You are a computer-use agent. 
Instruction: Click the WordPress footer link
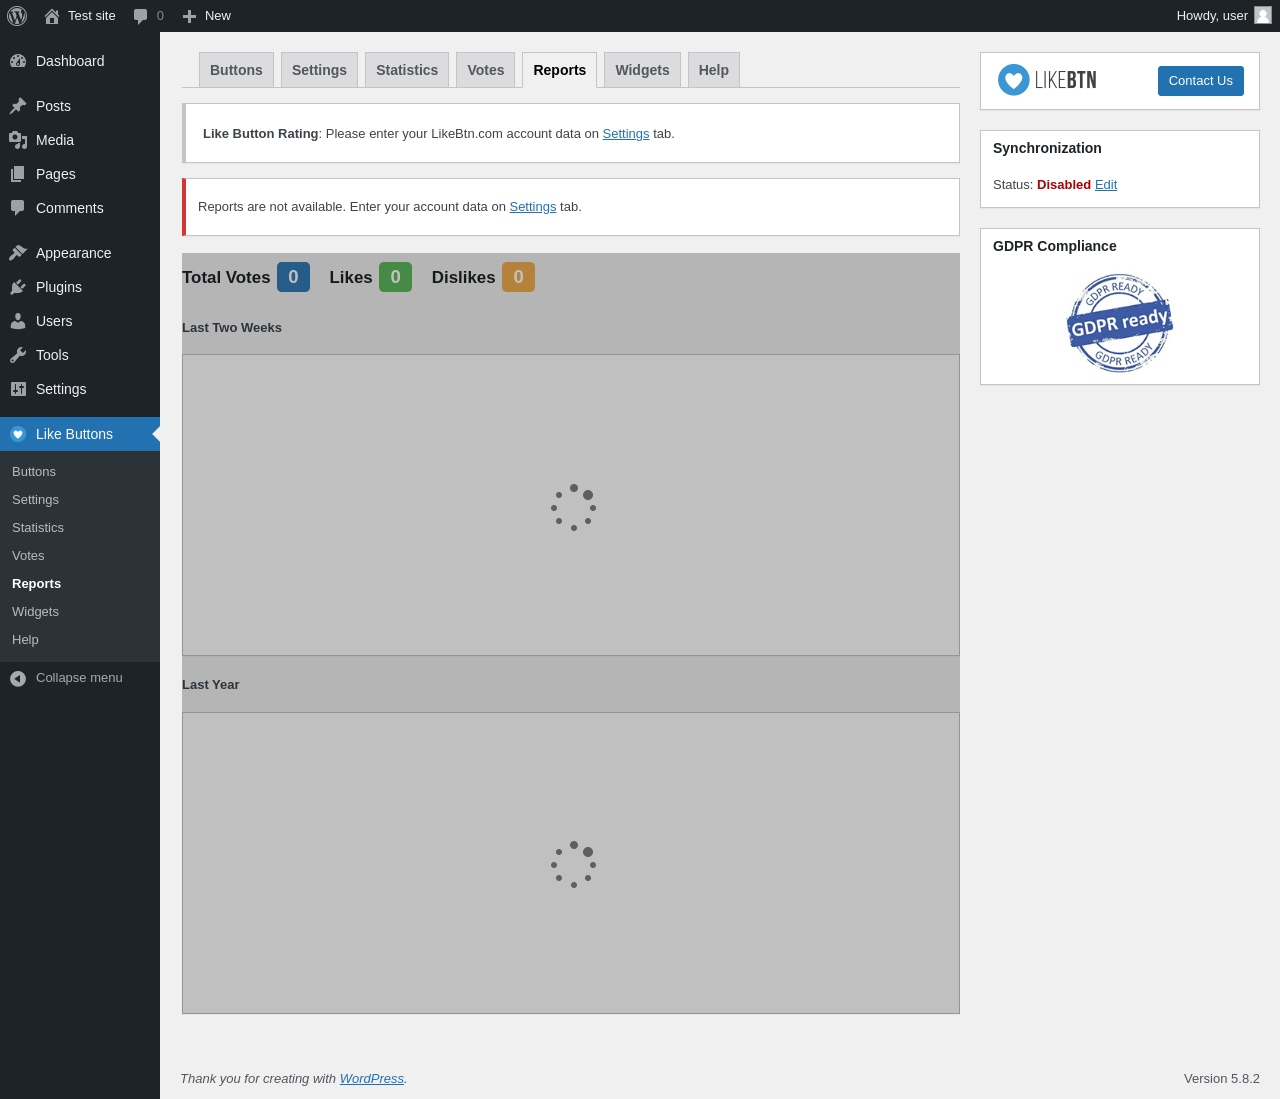372,1079
